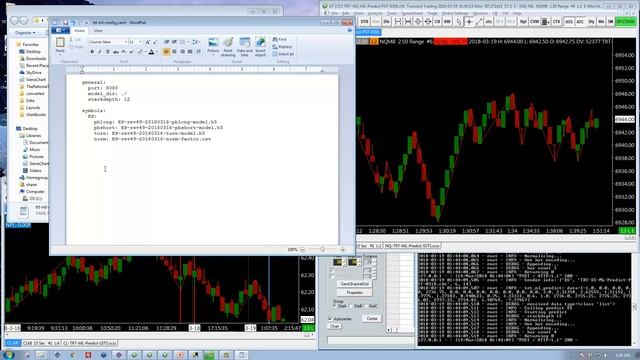The height and width of the screenshot is (360, 640).
Task: Select the line drawing tool in Sierra Chart
Action: point(479,22)
